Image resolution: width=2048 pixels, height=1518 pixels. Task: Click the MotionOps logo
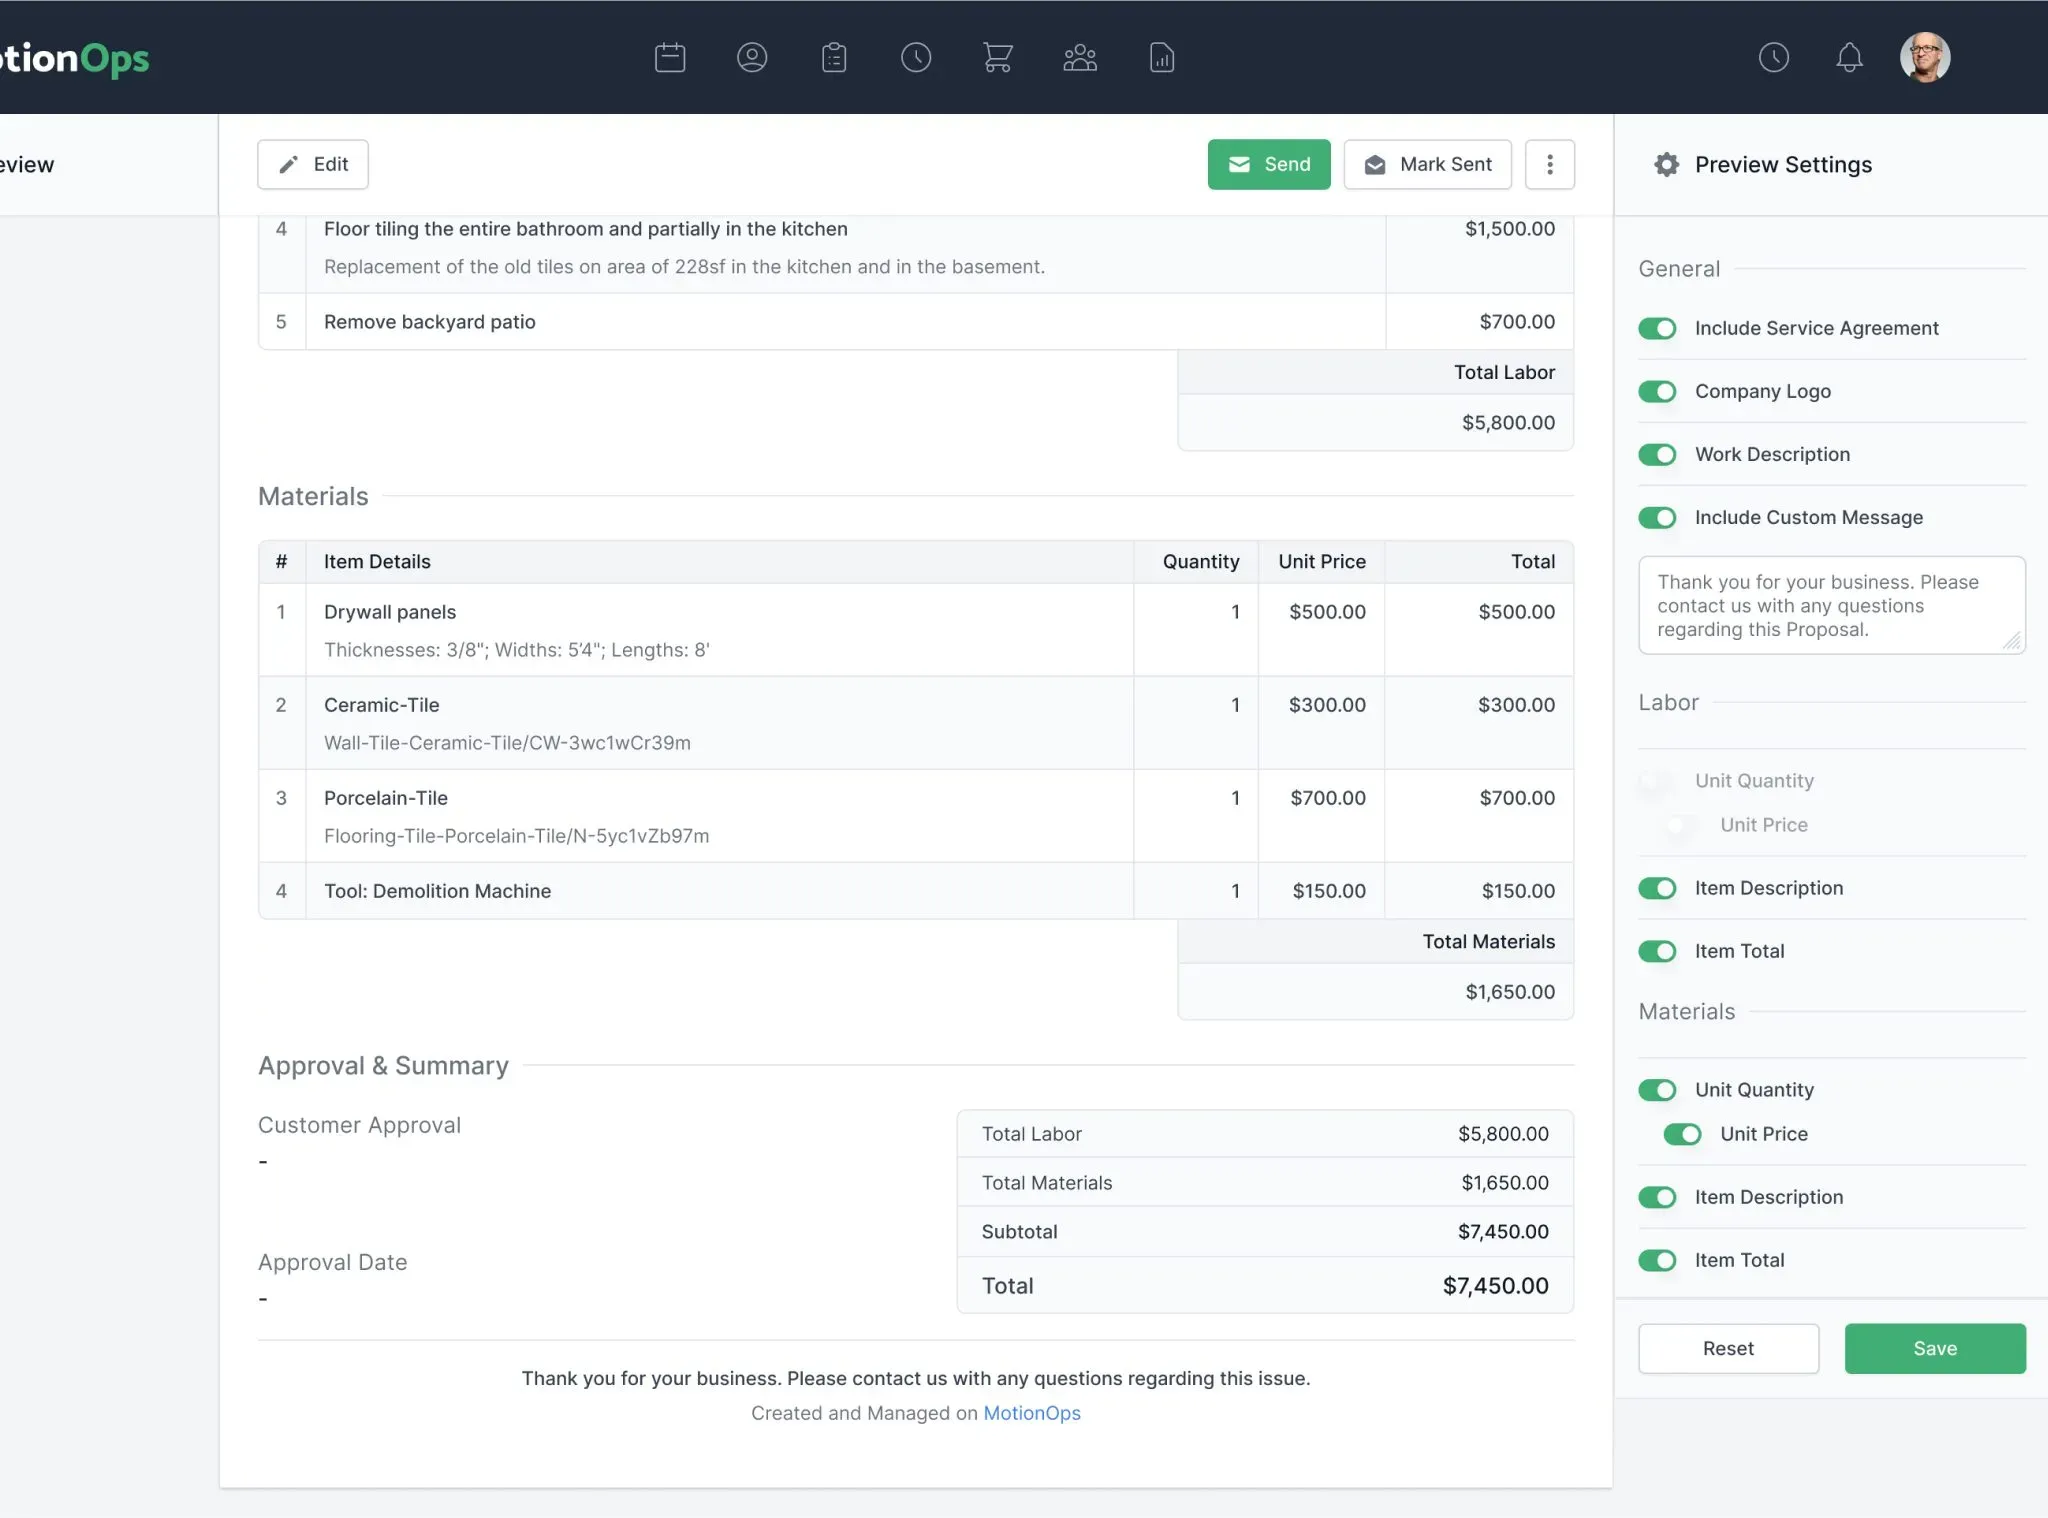coord(74,58)
